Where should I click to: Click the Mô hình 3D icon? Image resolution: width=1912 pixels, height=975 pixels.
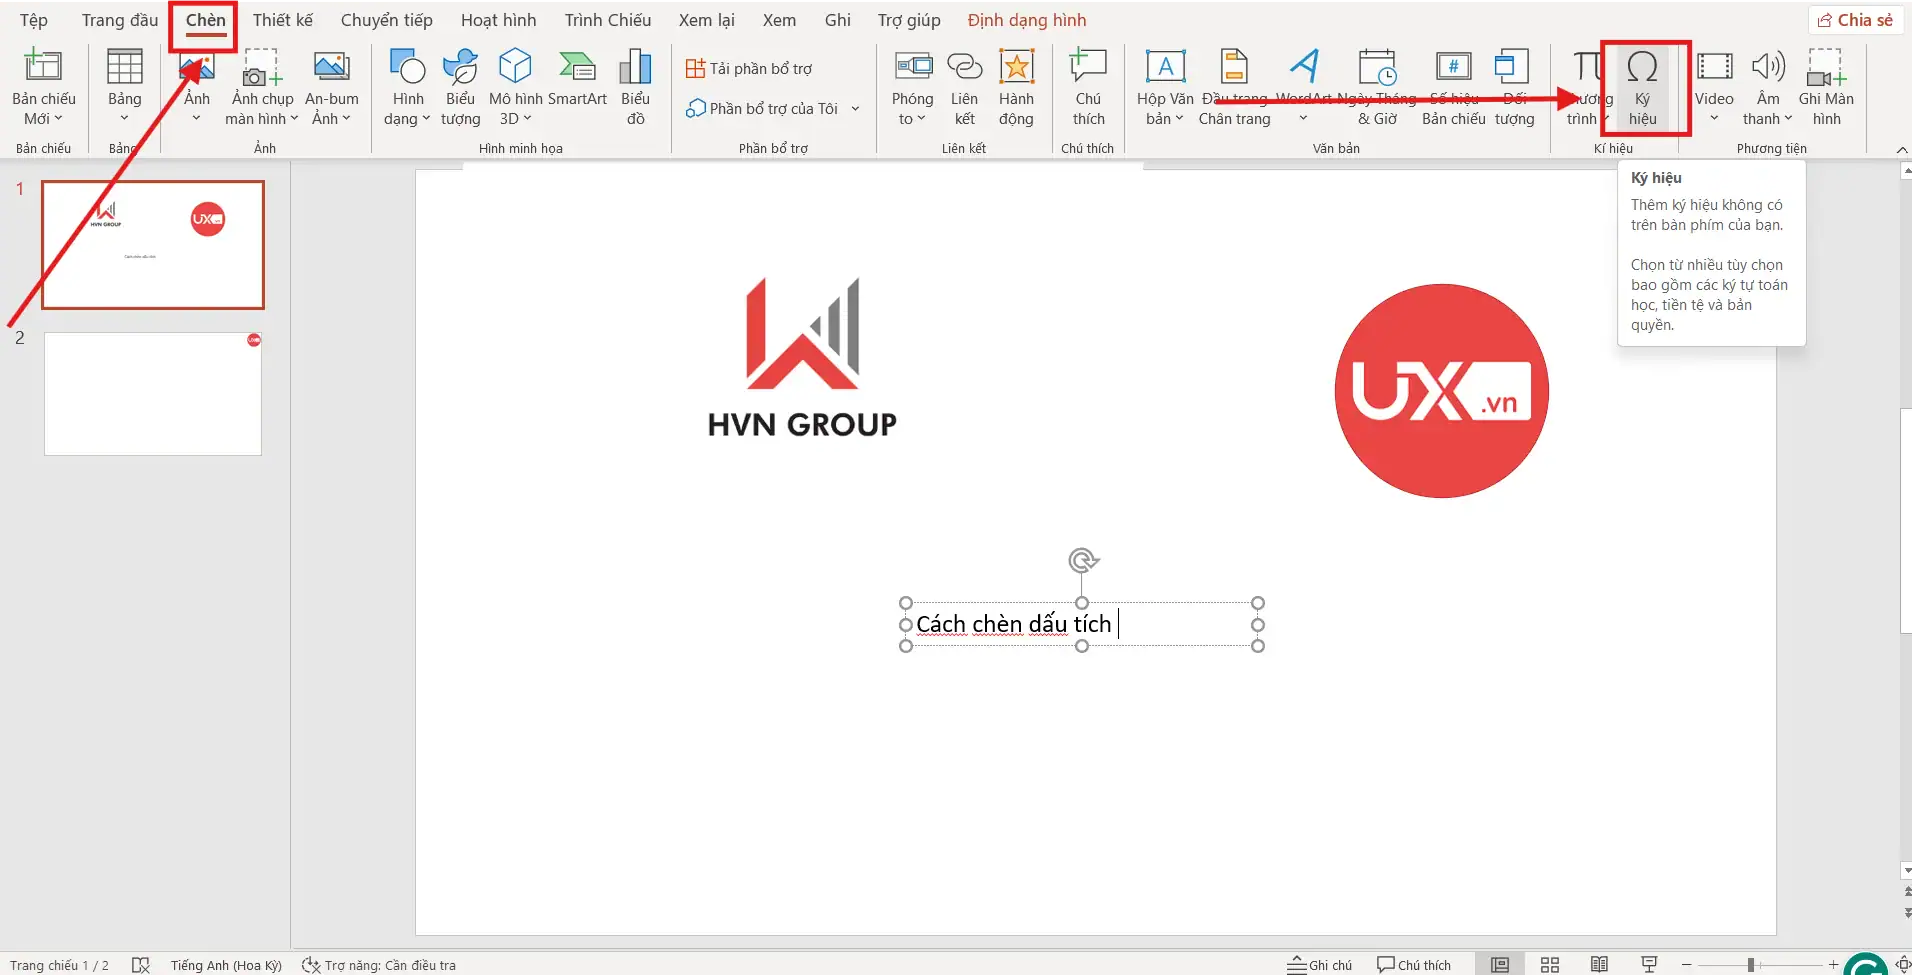coord(515,67)
